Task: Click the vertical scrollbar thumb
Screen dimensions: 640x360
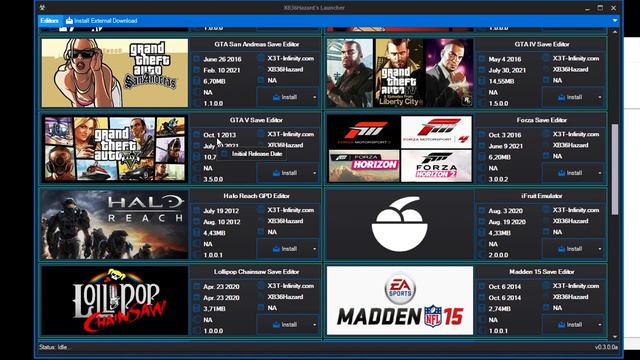Action: tap(615, 169)
